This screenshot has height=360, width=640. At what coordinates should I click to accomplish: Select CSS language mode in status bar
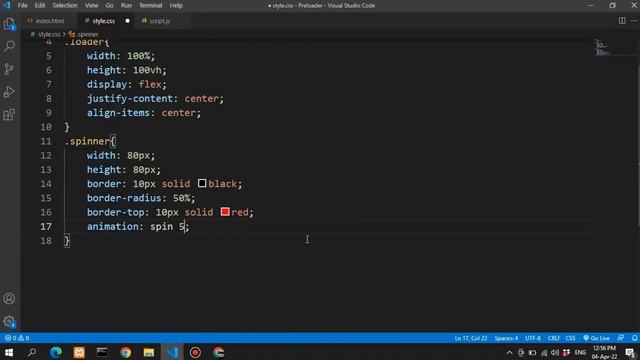(x=570, y=338)
